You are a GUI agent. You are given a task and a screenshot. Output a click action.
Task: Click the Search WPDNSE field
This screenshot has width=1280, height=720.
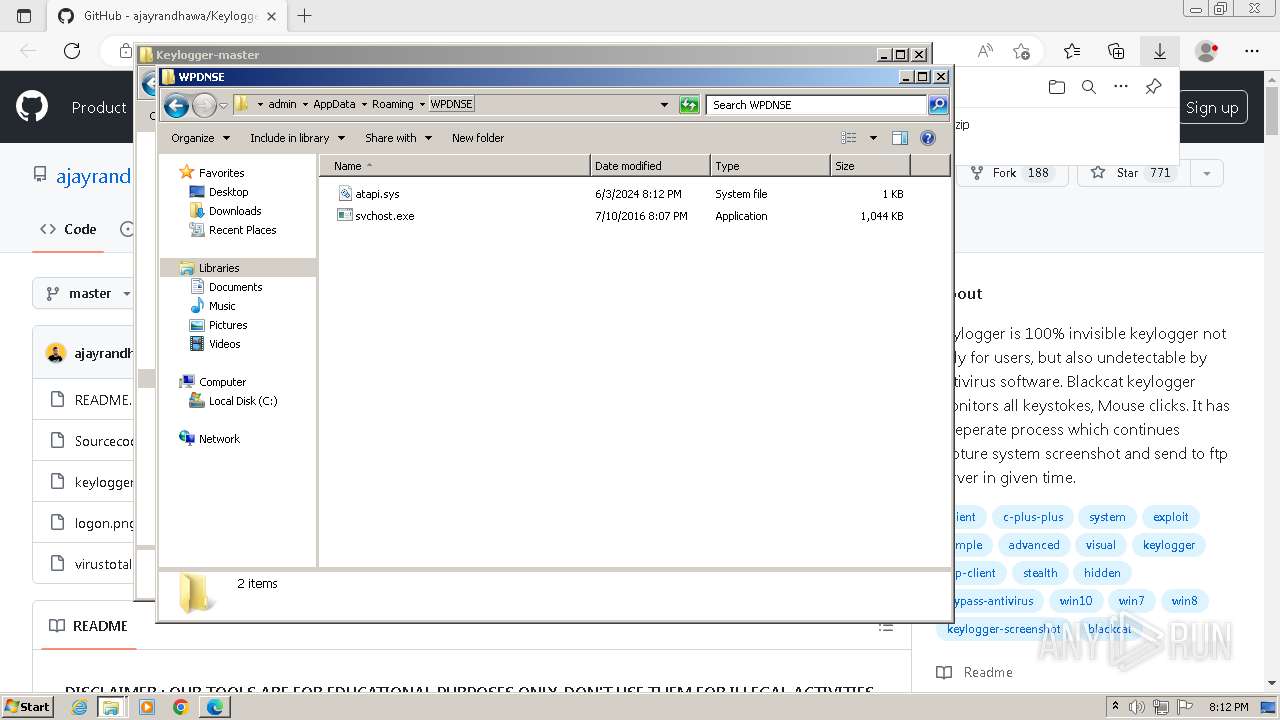pyautogui.click(x=816, y=104)
